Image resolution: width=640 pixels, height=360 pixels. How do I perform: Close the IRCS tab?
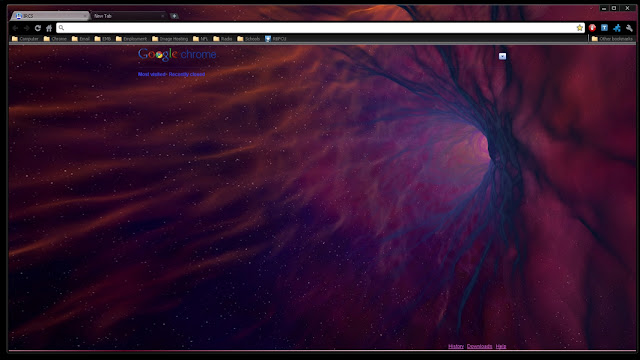click(84, 16)
